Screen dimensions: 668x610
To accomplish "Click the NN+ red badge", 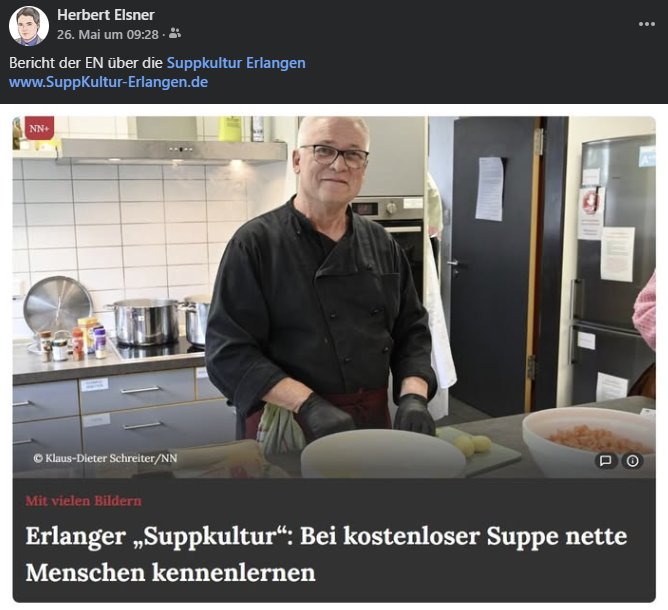I will 39,128.
